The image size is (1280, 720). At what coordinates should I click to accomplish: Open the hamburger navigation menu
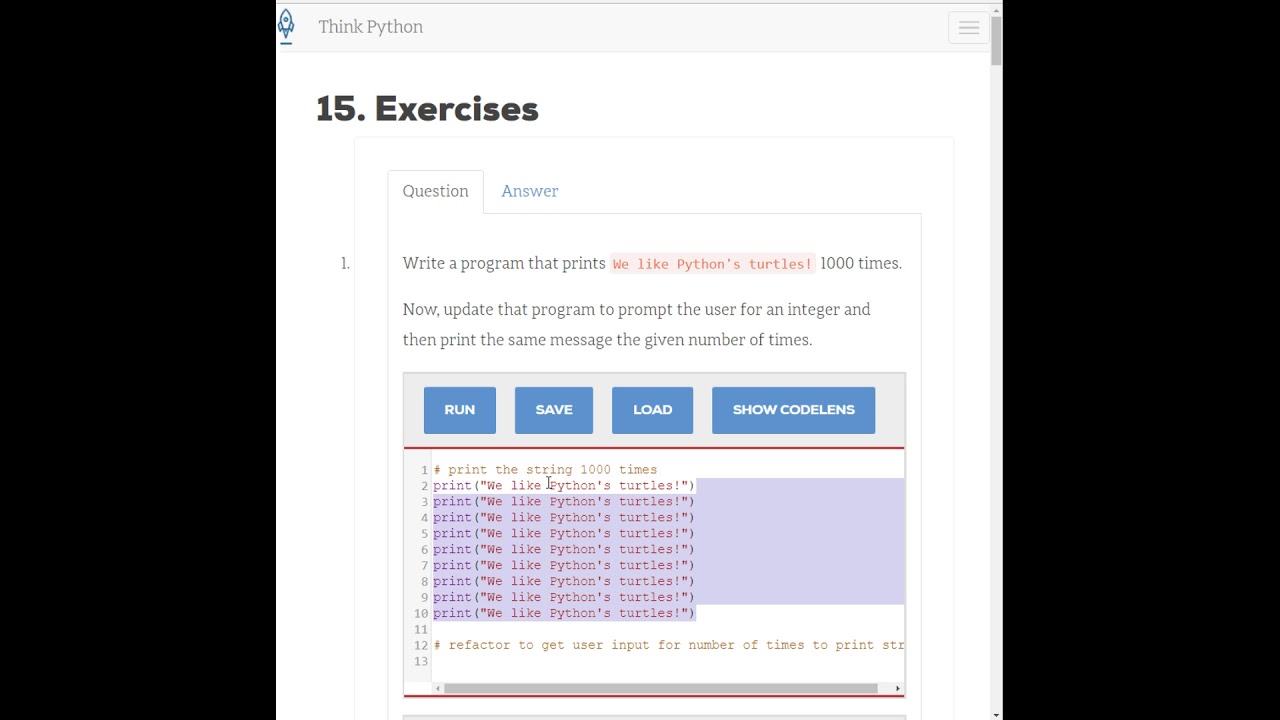[968, 28]
